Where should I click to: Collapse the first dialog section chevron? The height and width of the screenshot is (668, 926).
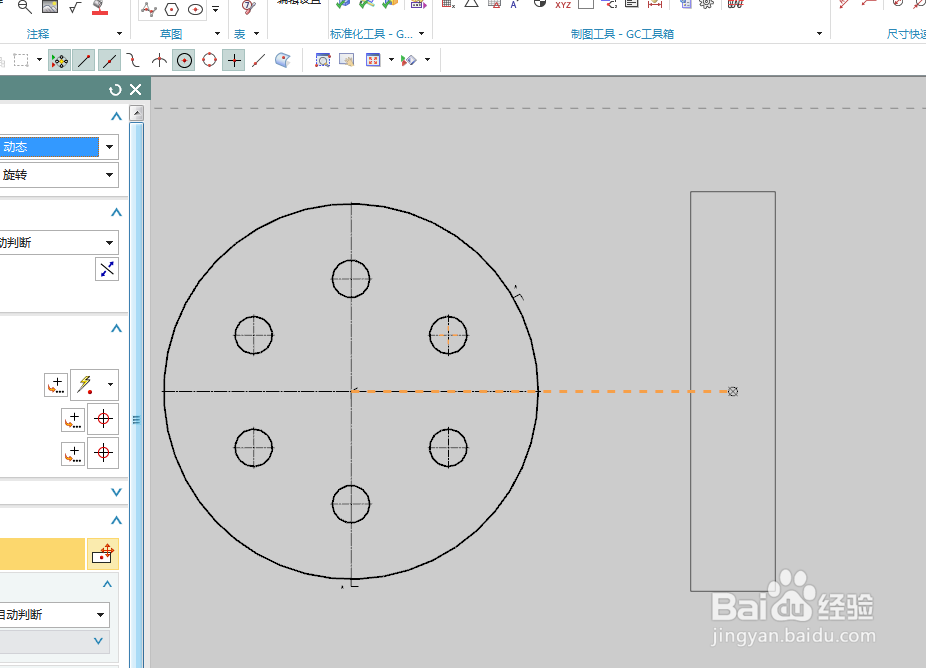click(116, 116)
